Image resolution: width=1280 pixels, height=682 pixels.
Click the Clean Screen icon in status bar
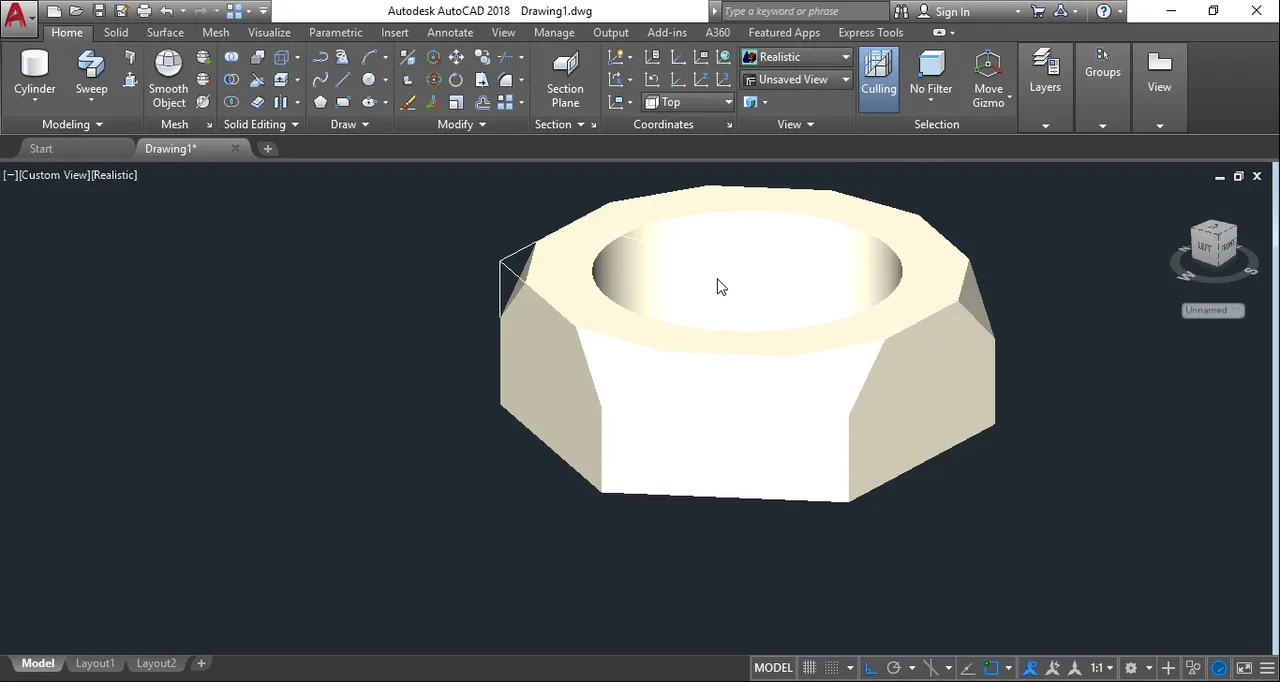pyautogui.click(x=1244, y=668)
